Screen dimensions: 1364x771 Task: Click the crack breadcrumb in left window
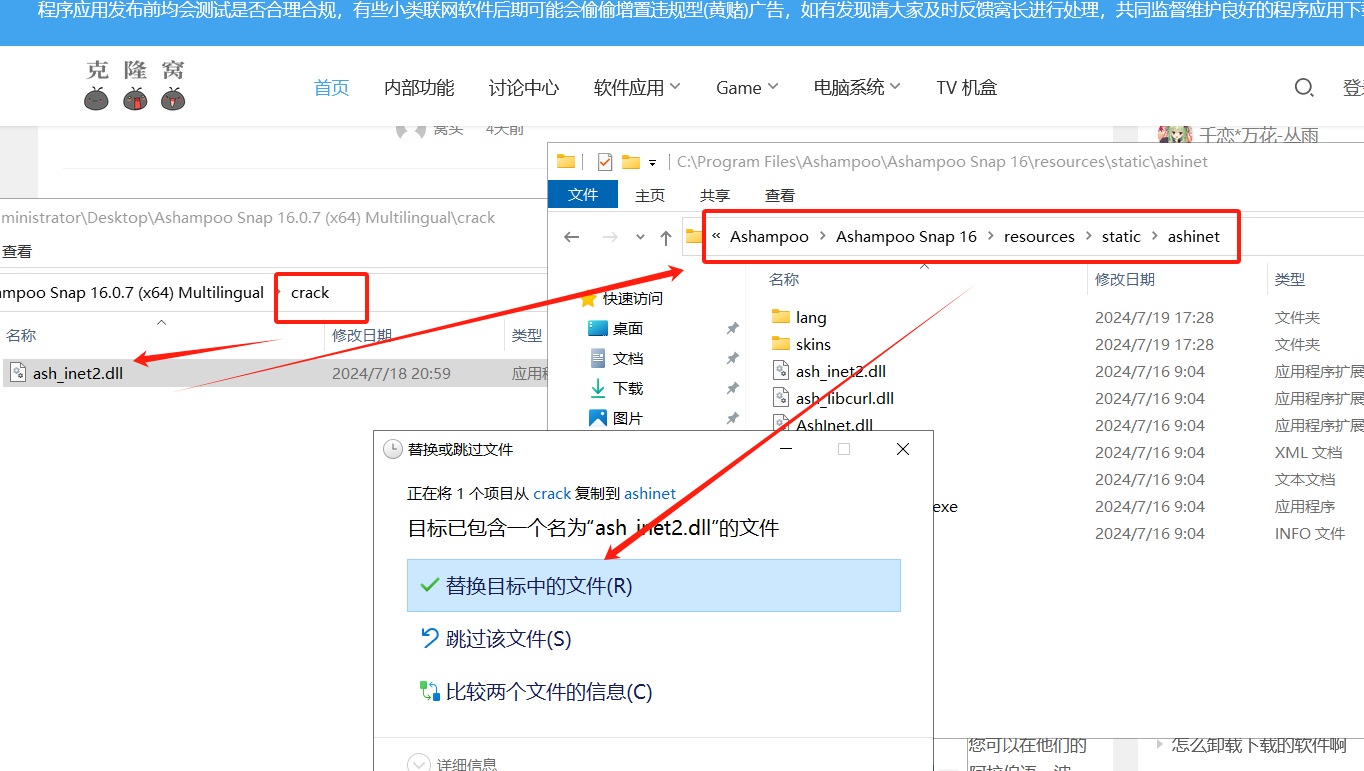pyautogui.click(x=310, y=293)
